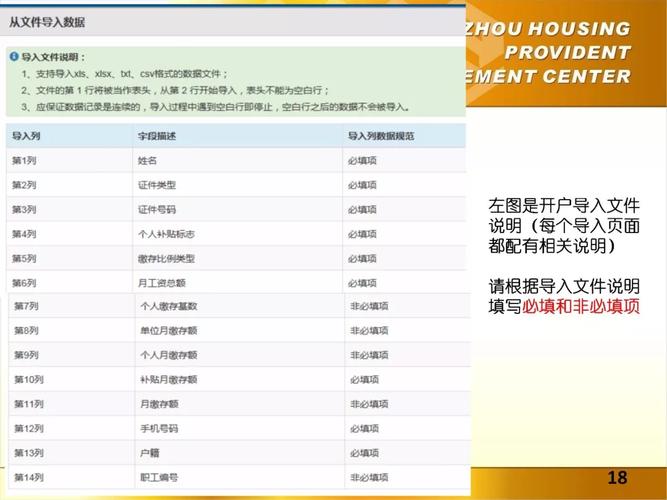Click the blue info icon beside 导入文件说明
Image resolution: width=667 pixels, height=500 pixels.
(14, 57)
